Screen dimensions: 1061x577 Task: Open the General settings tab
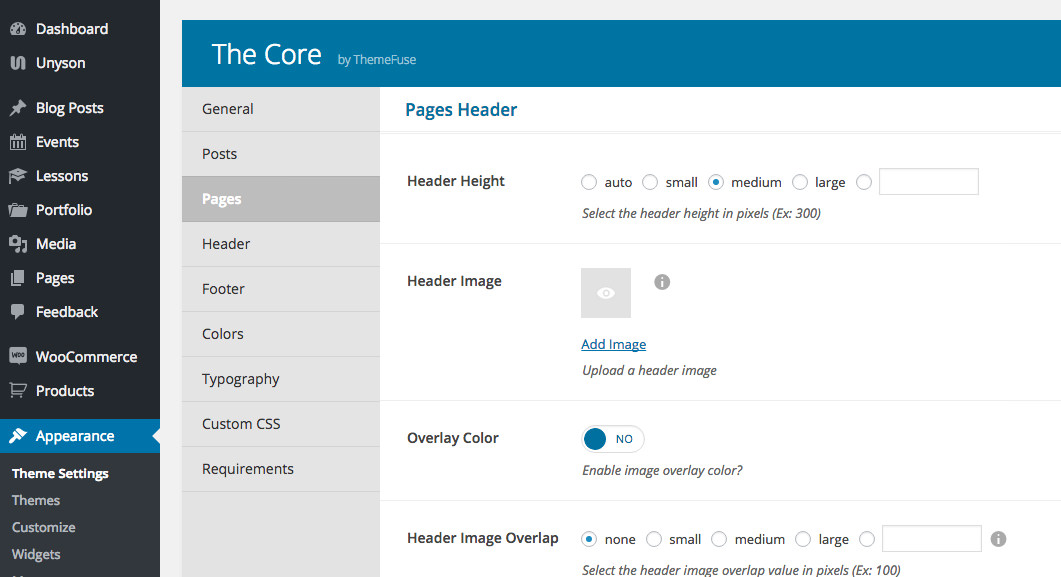[281, 109]
